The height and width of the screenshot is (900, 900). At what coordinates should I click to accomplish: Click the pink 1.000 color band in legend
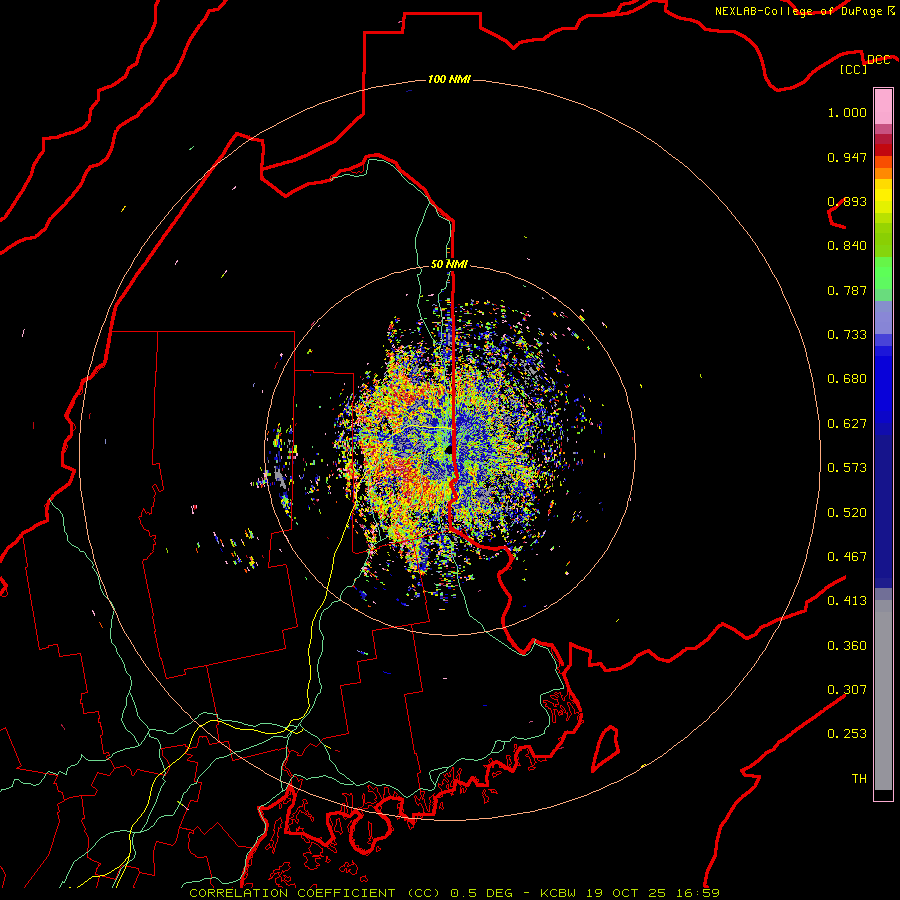pyautogui.click(x=883, y=107)
